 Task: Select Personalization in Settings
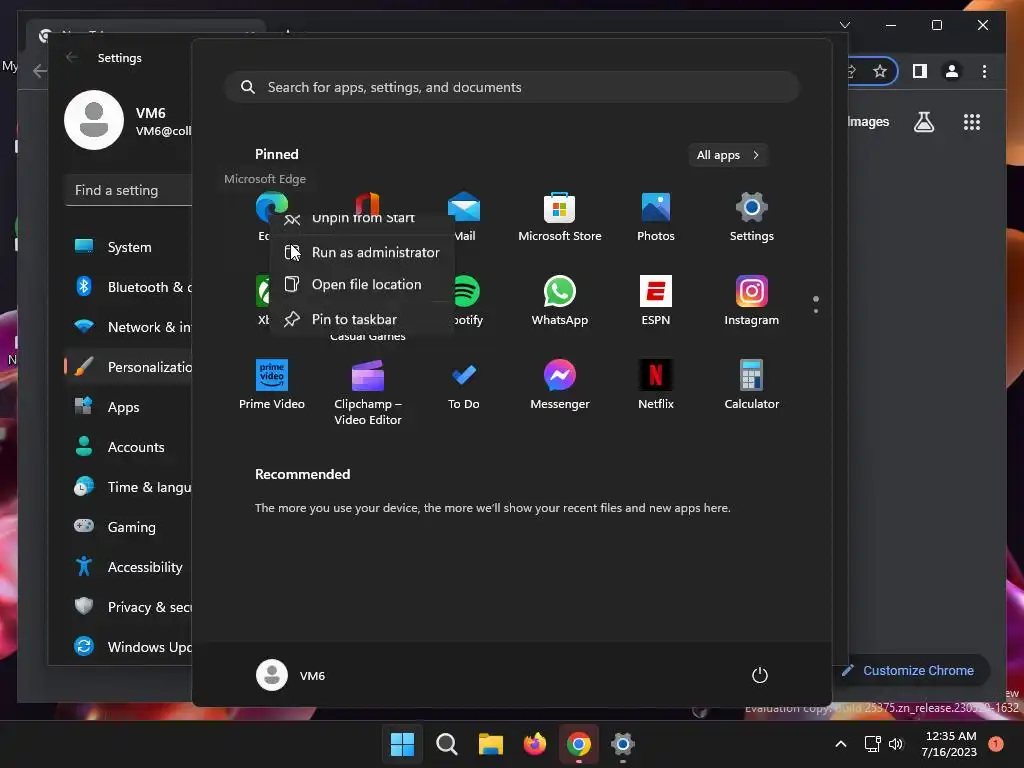(129, 367)
